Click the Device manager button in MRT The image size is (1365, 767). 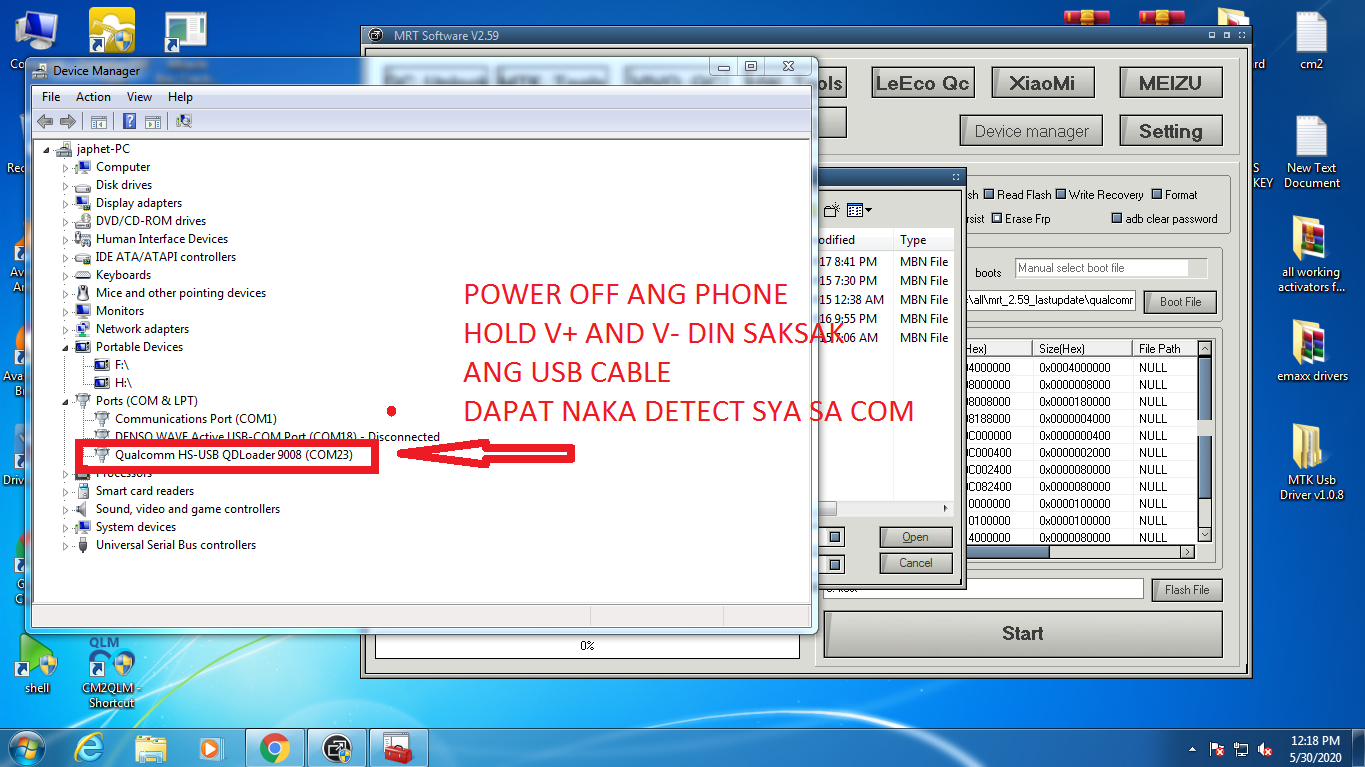pos(1031,131)
